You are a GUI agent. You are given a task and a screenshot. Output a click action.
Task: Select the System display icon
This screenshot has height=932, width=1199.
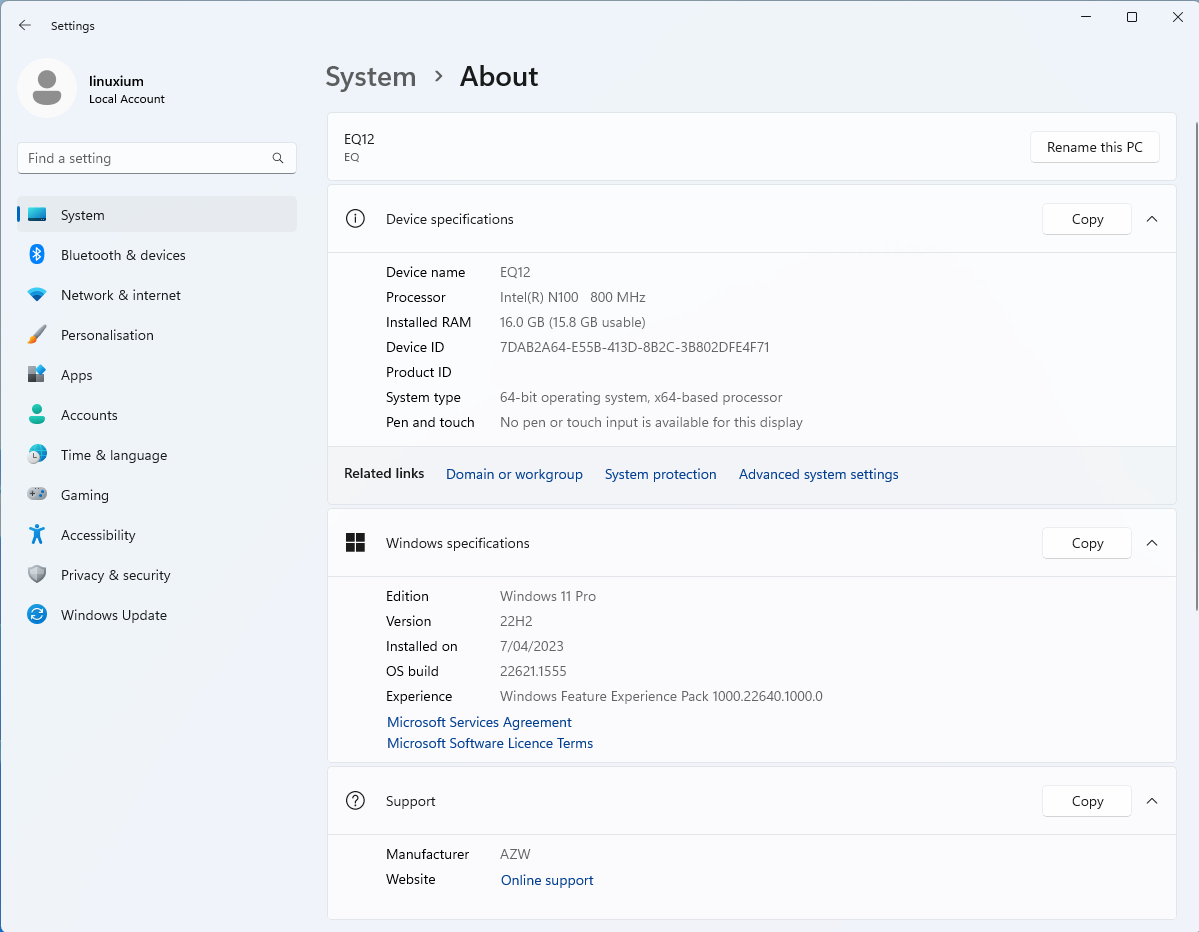tap(37, 215)
